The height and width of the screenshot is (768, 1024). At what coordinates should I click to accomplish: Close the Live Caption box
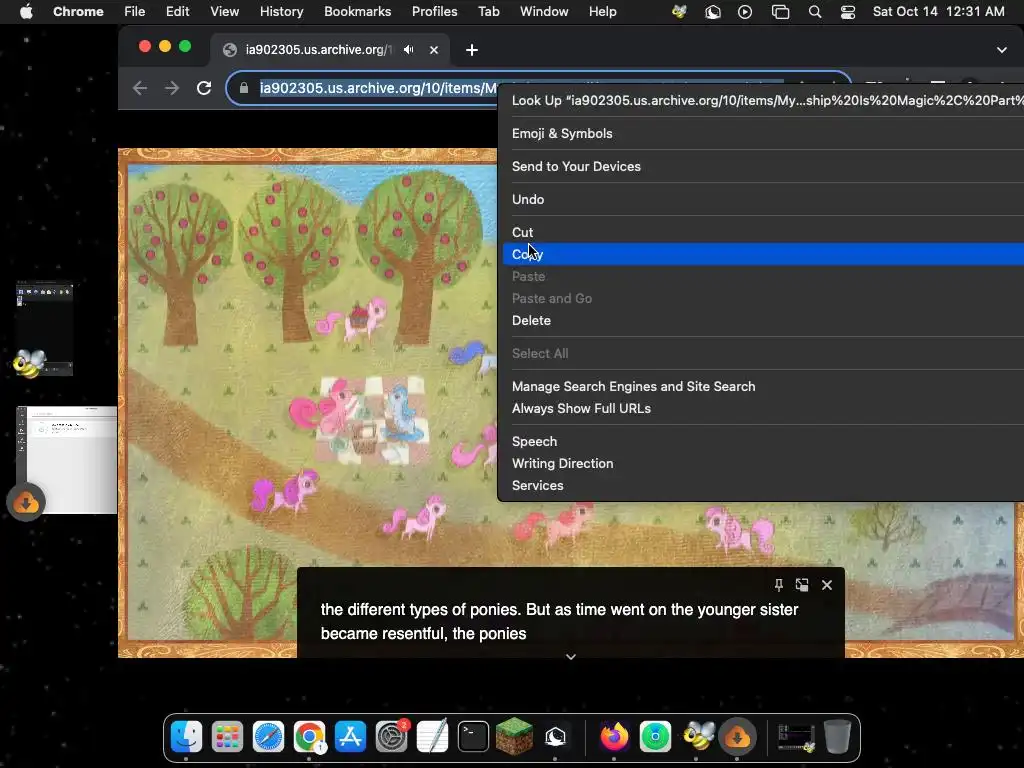tap(827, 584)
